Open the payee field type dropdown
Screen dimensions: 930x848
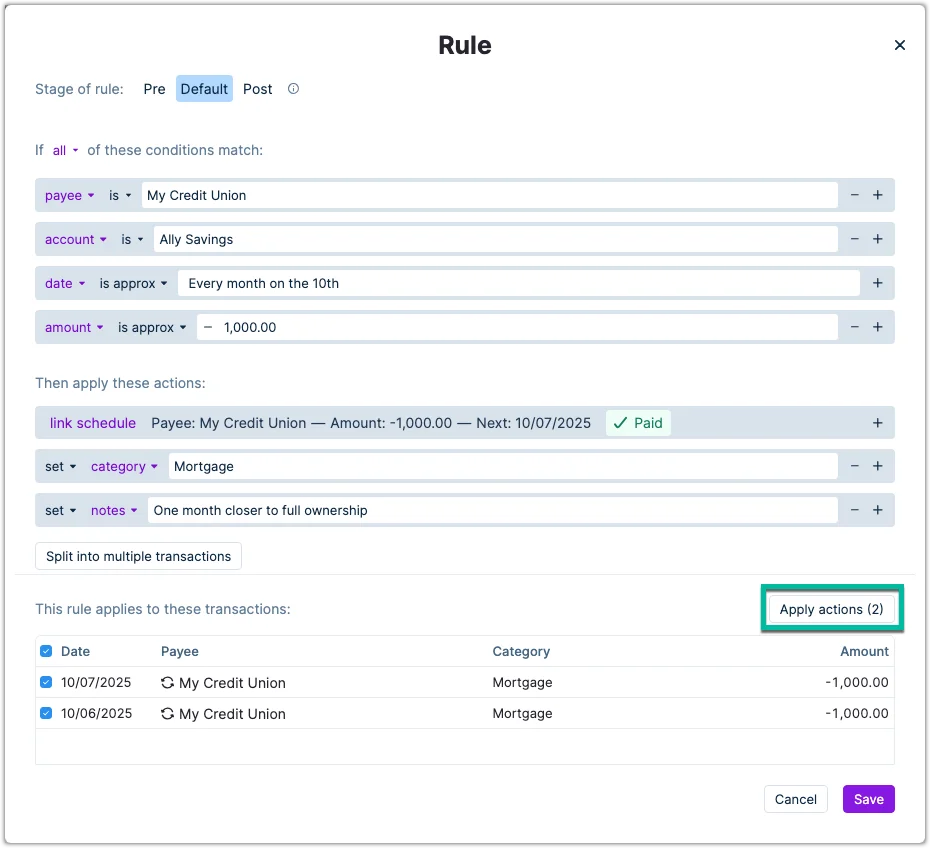pyautogui.click(x=69, y=195)
